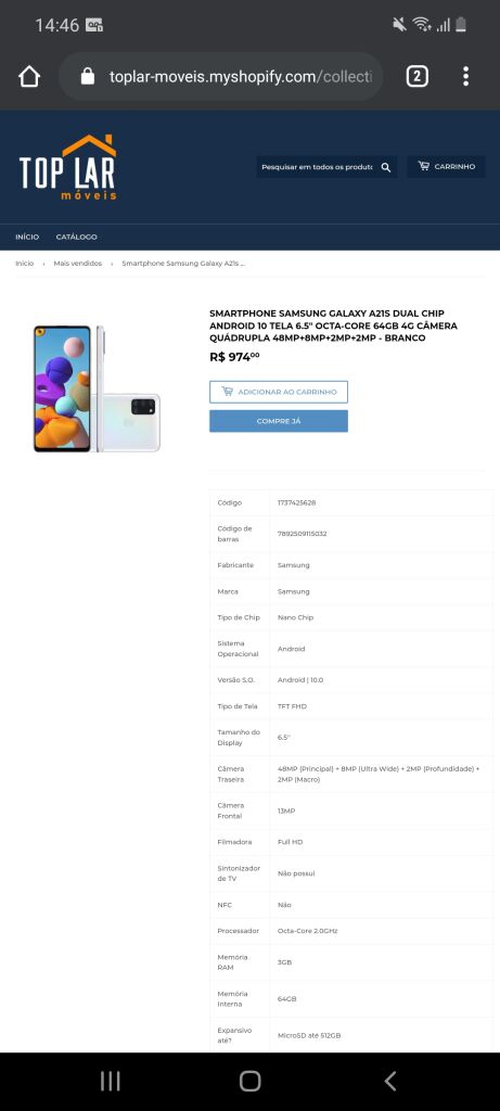
Task: Open the Início menu item
Action: pyautogui.click(x=27, y=237)
